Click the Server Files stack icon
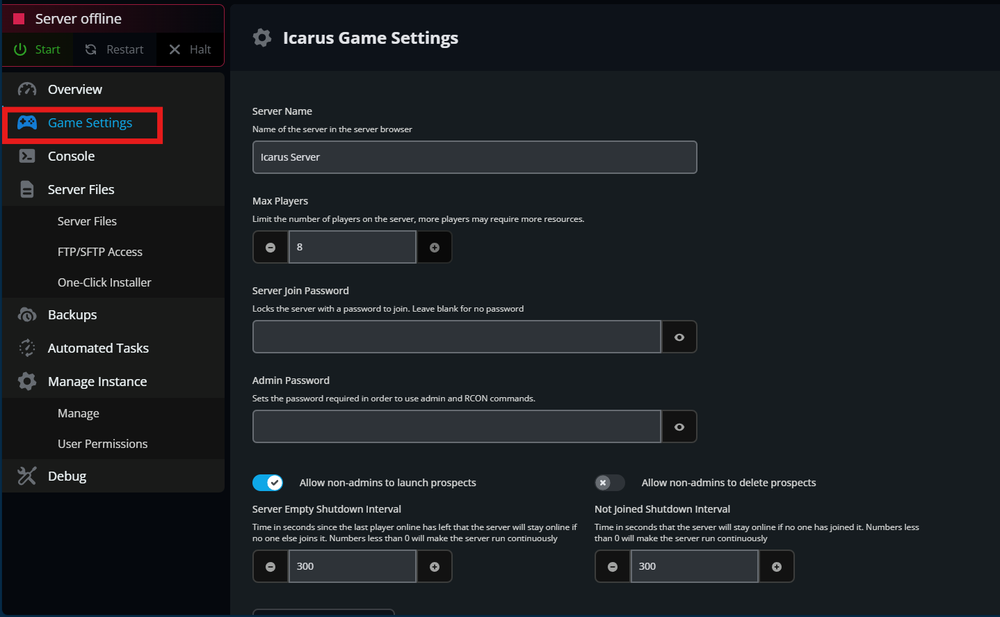Image resolution: width=1000 pixels, height=617 pixels. [x=28, y=189]
